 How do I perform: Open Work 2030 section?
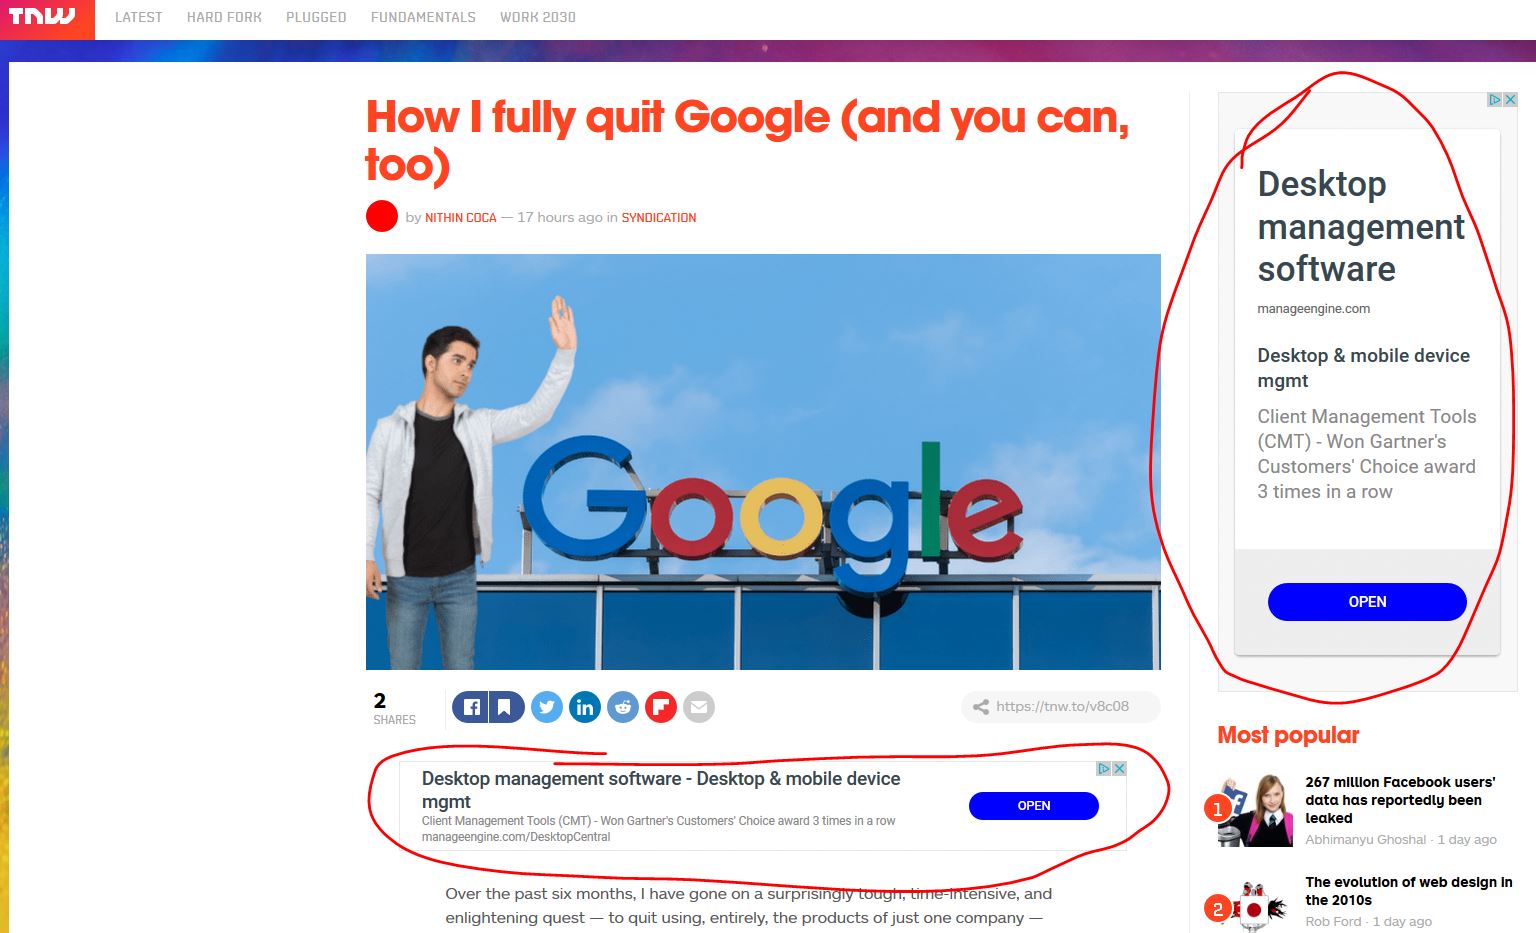point(538,17)
